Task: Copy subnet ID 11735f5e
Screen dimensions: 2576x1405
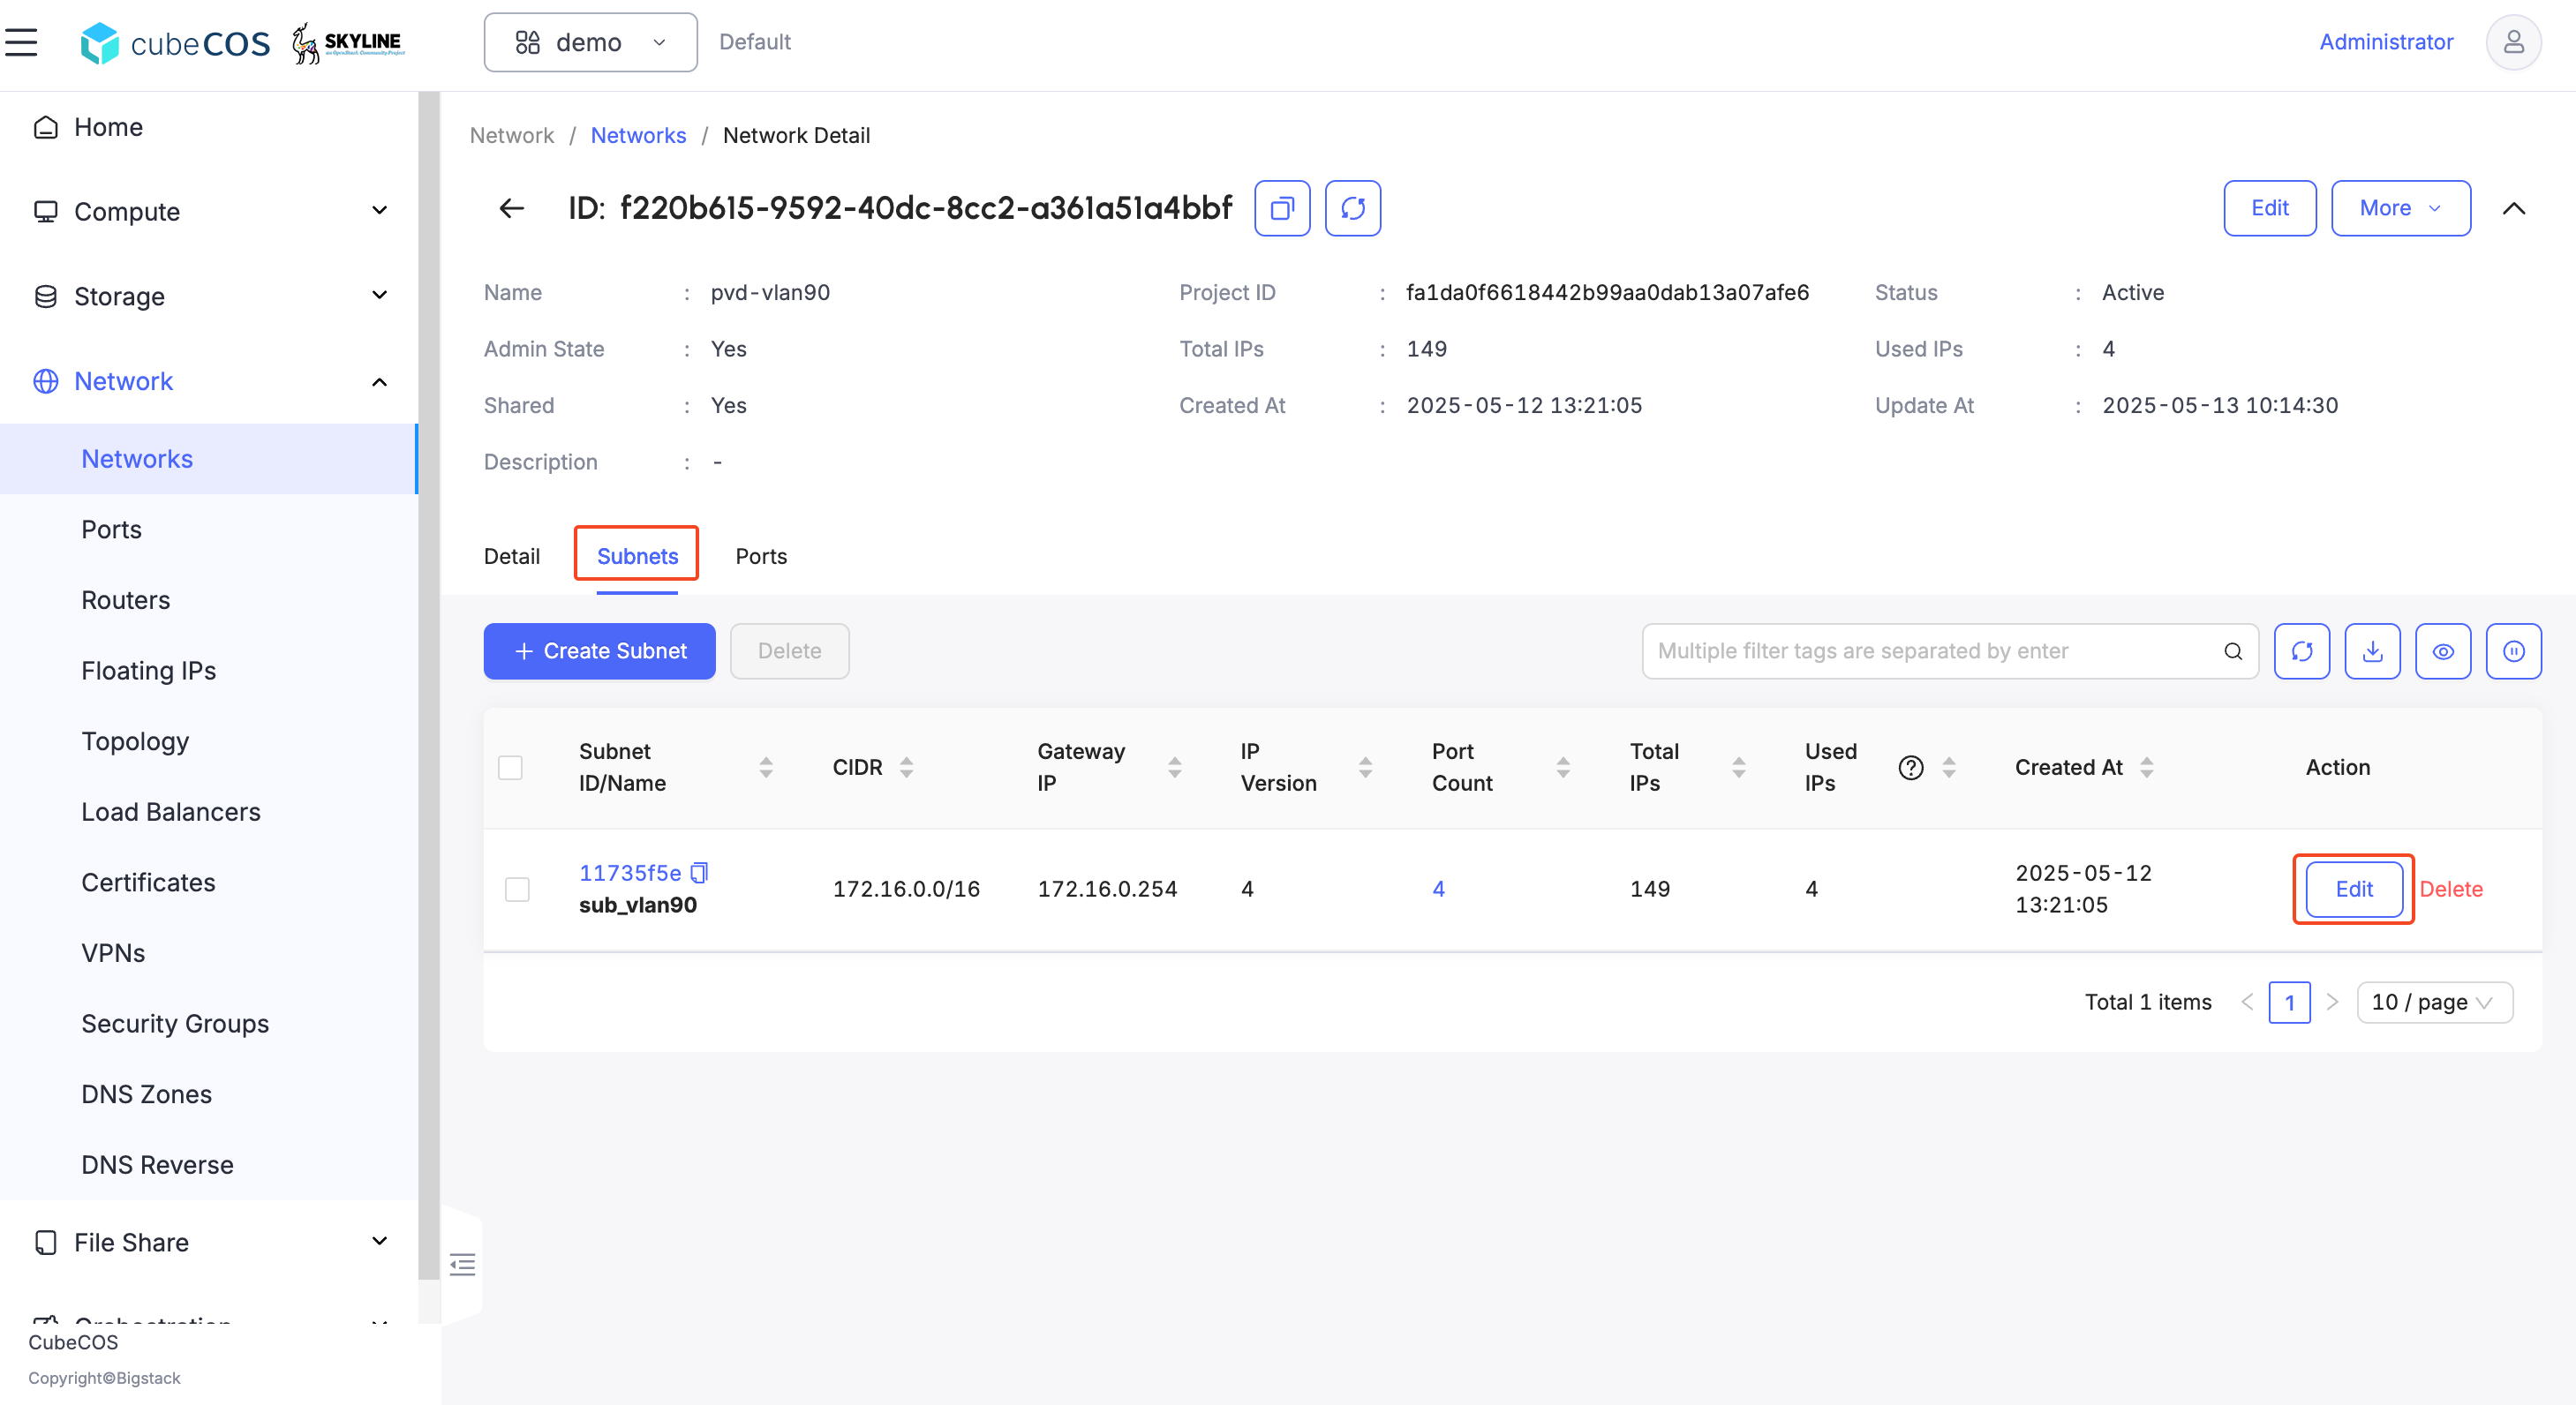Action: pyautogui.click(x=700, y=873)
